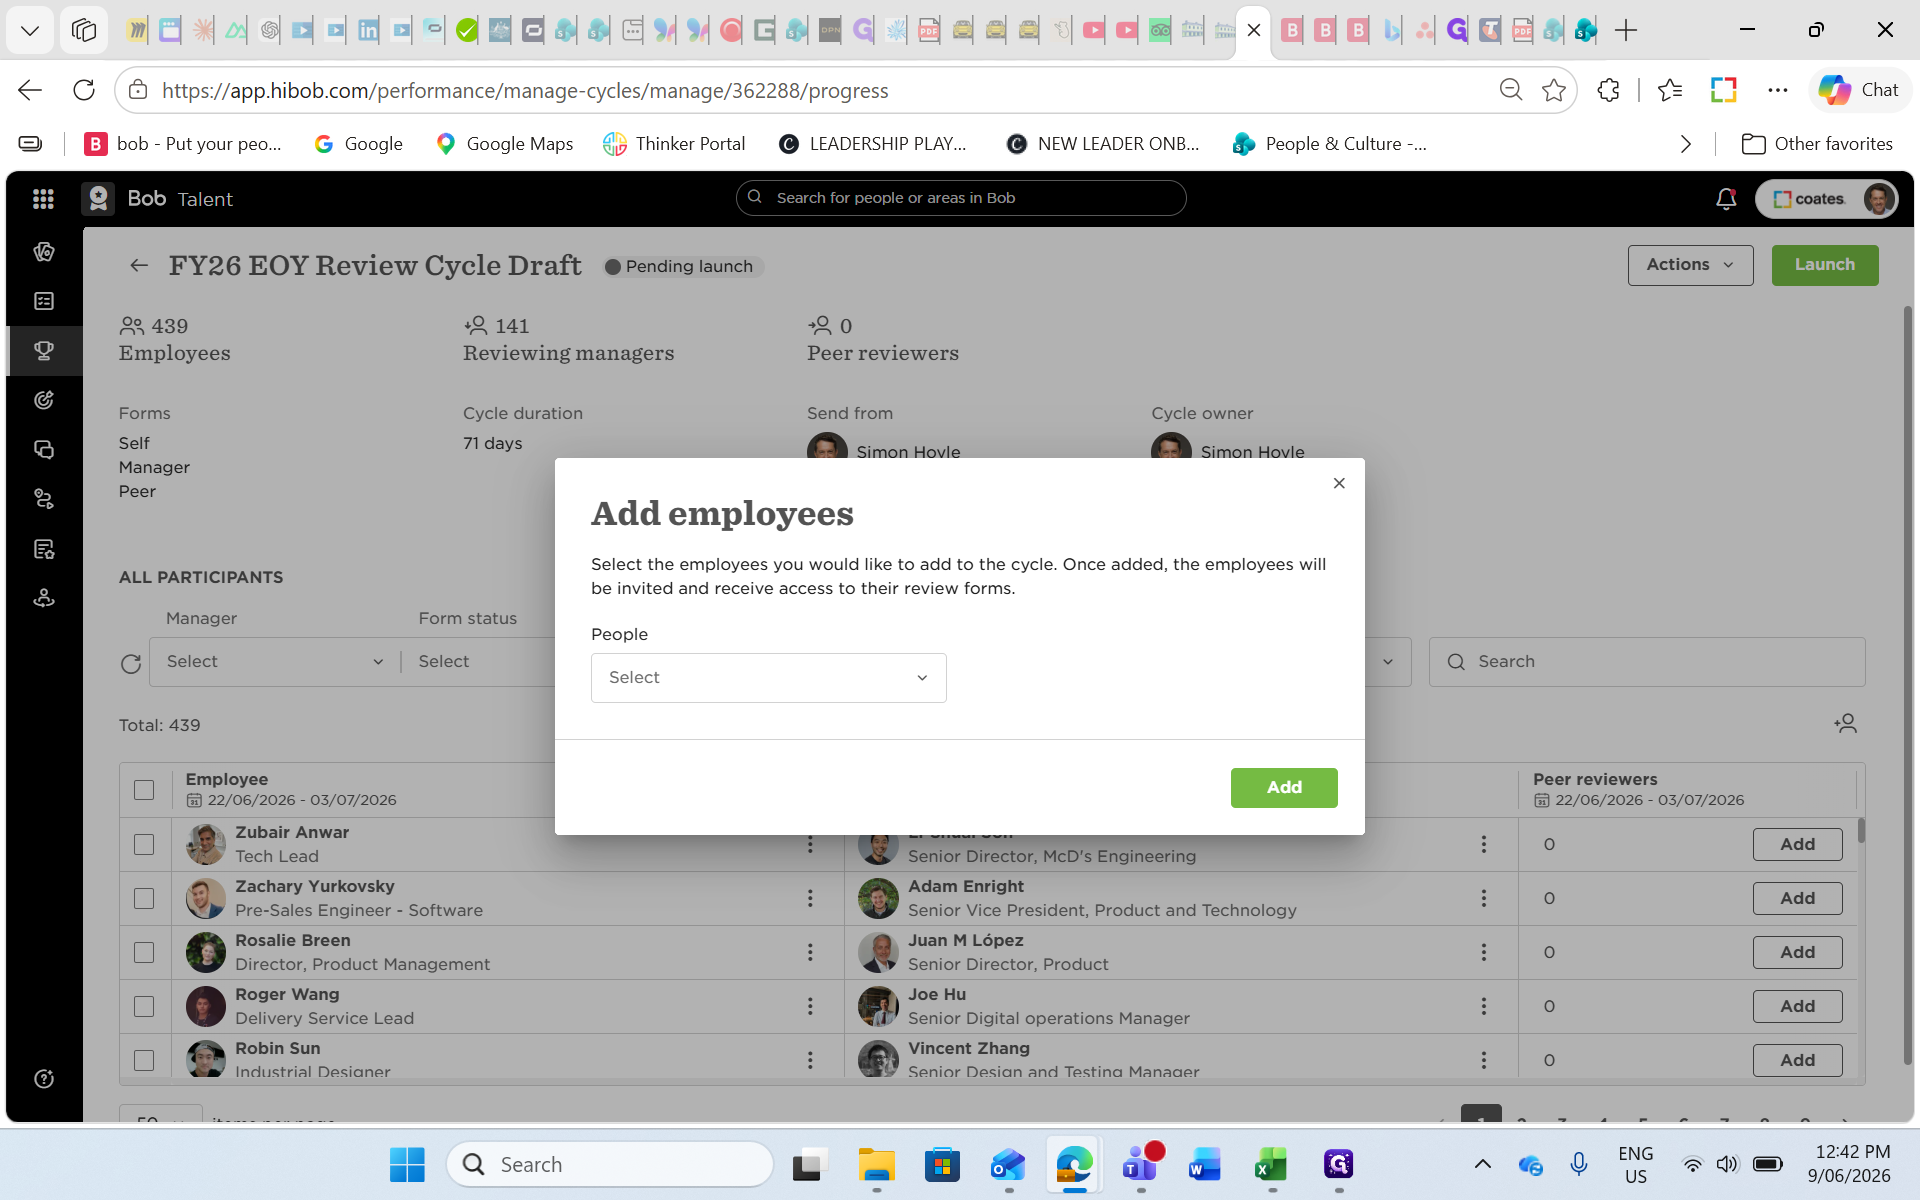Viewport: 1920px width, 1200px height.
Task: Open the People select dropdown
Action: [x=768, y=678]
